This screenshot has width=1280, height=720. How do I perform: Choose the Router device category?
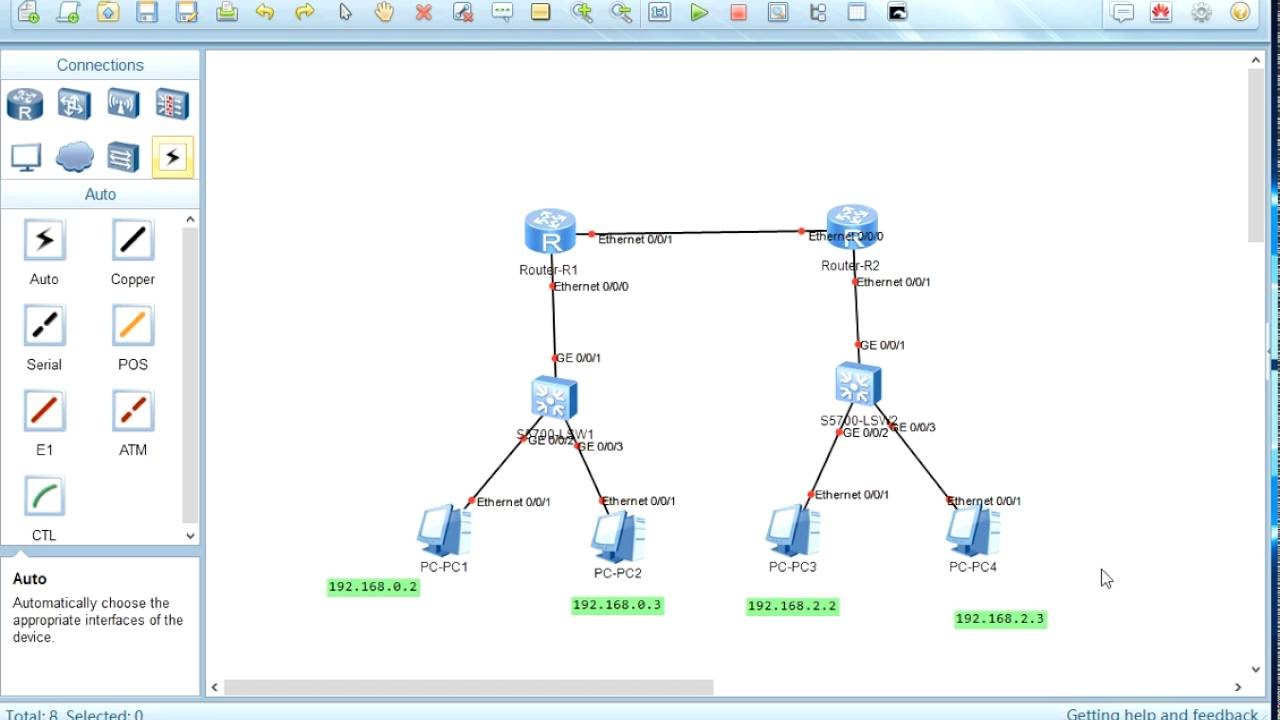(25, 104)
